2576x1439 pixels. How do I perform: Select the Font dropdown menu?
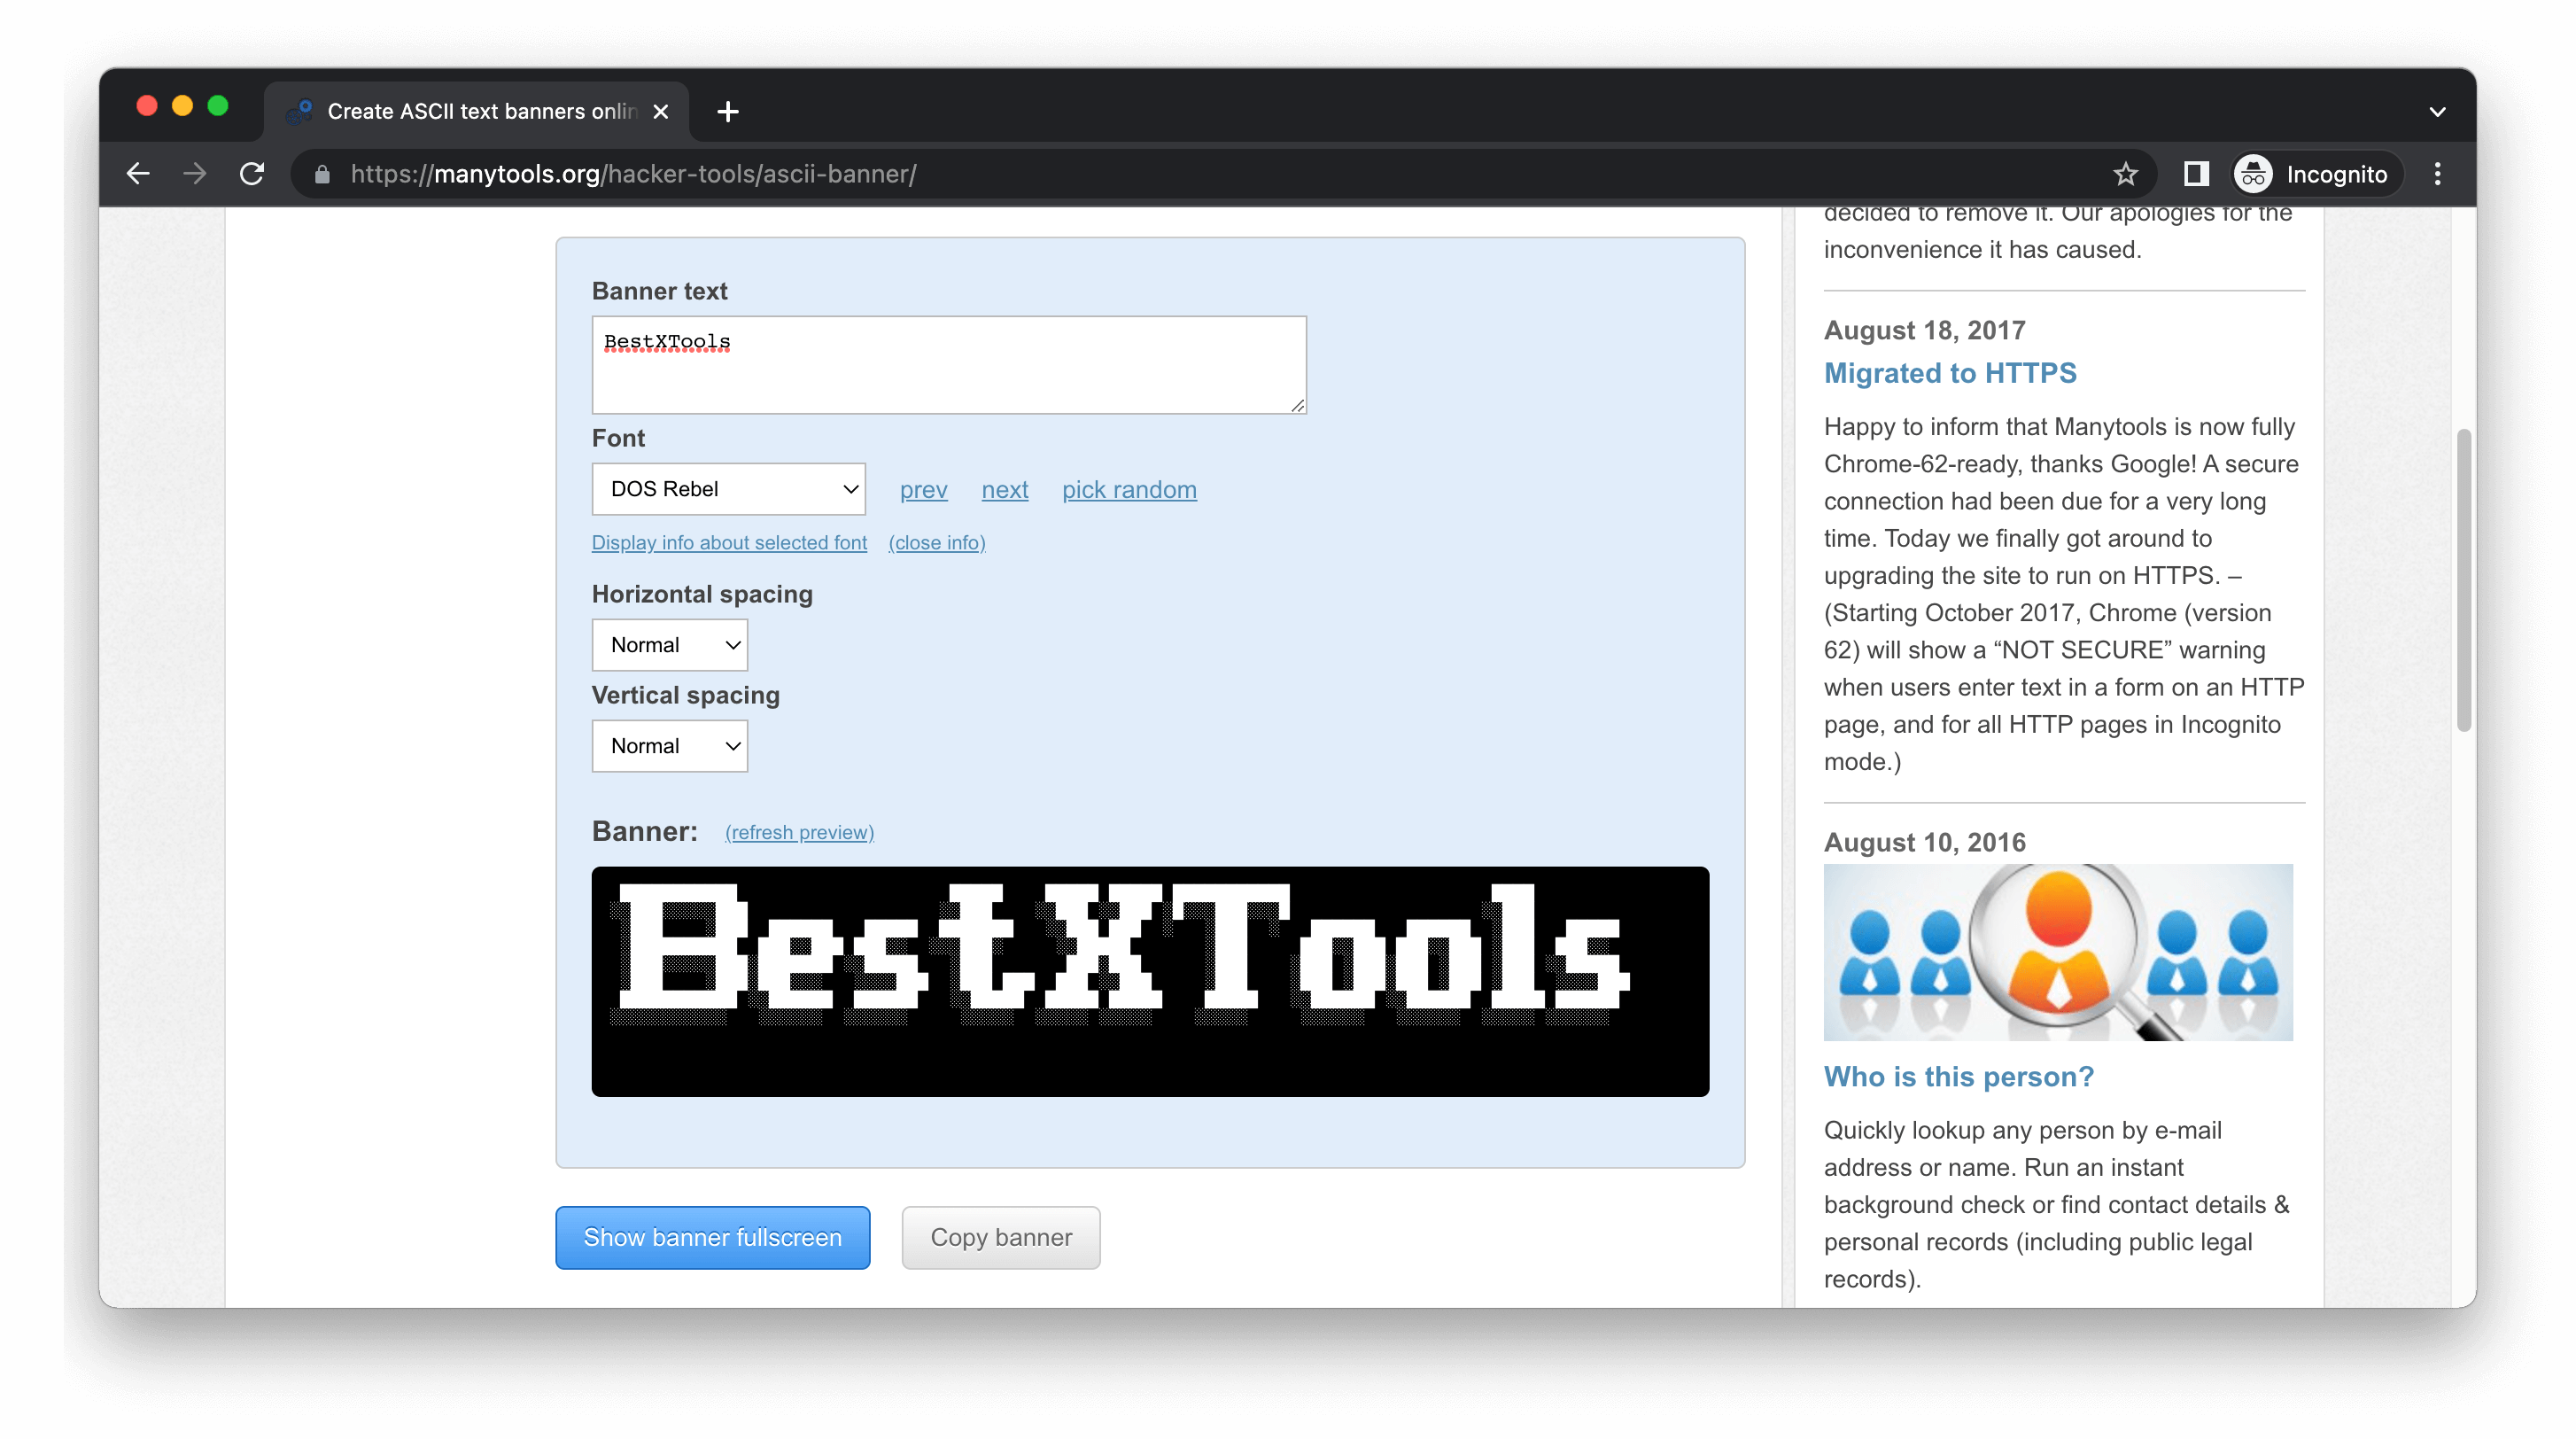[x=725, y=488]
